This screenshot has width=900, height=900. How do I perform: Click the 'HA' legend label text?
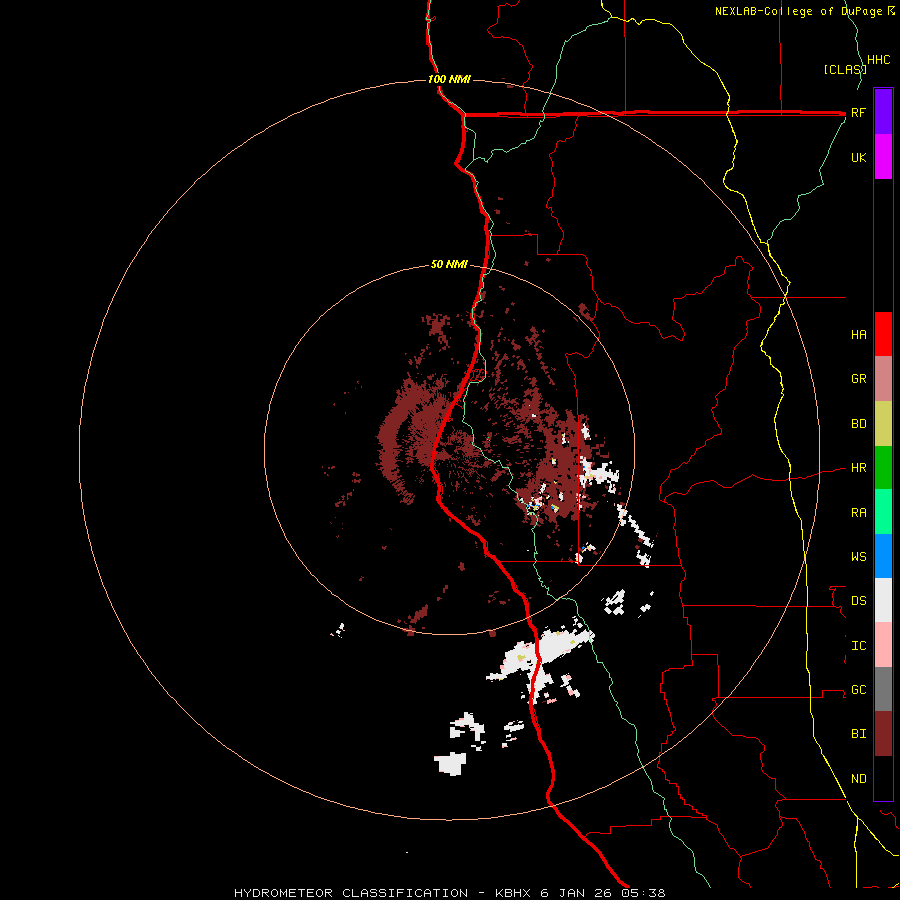click(x=858, y=335)
